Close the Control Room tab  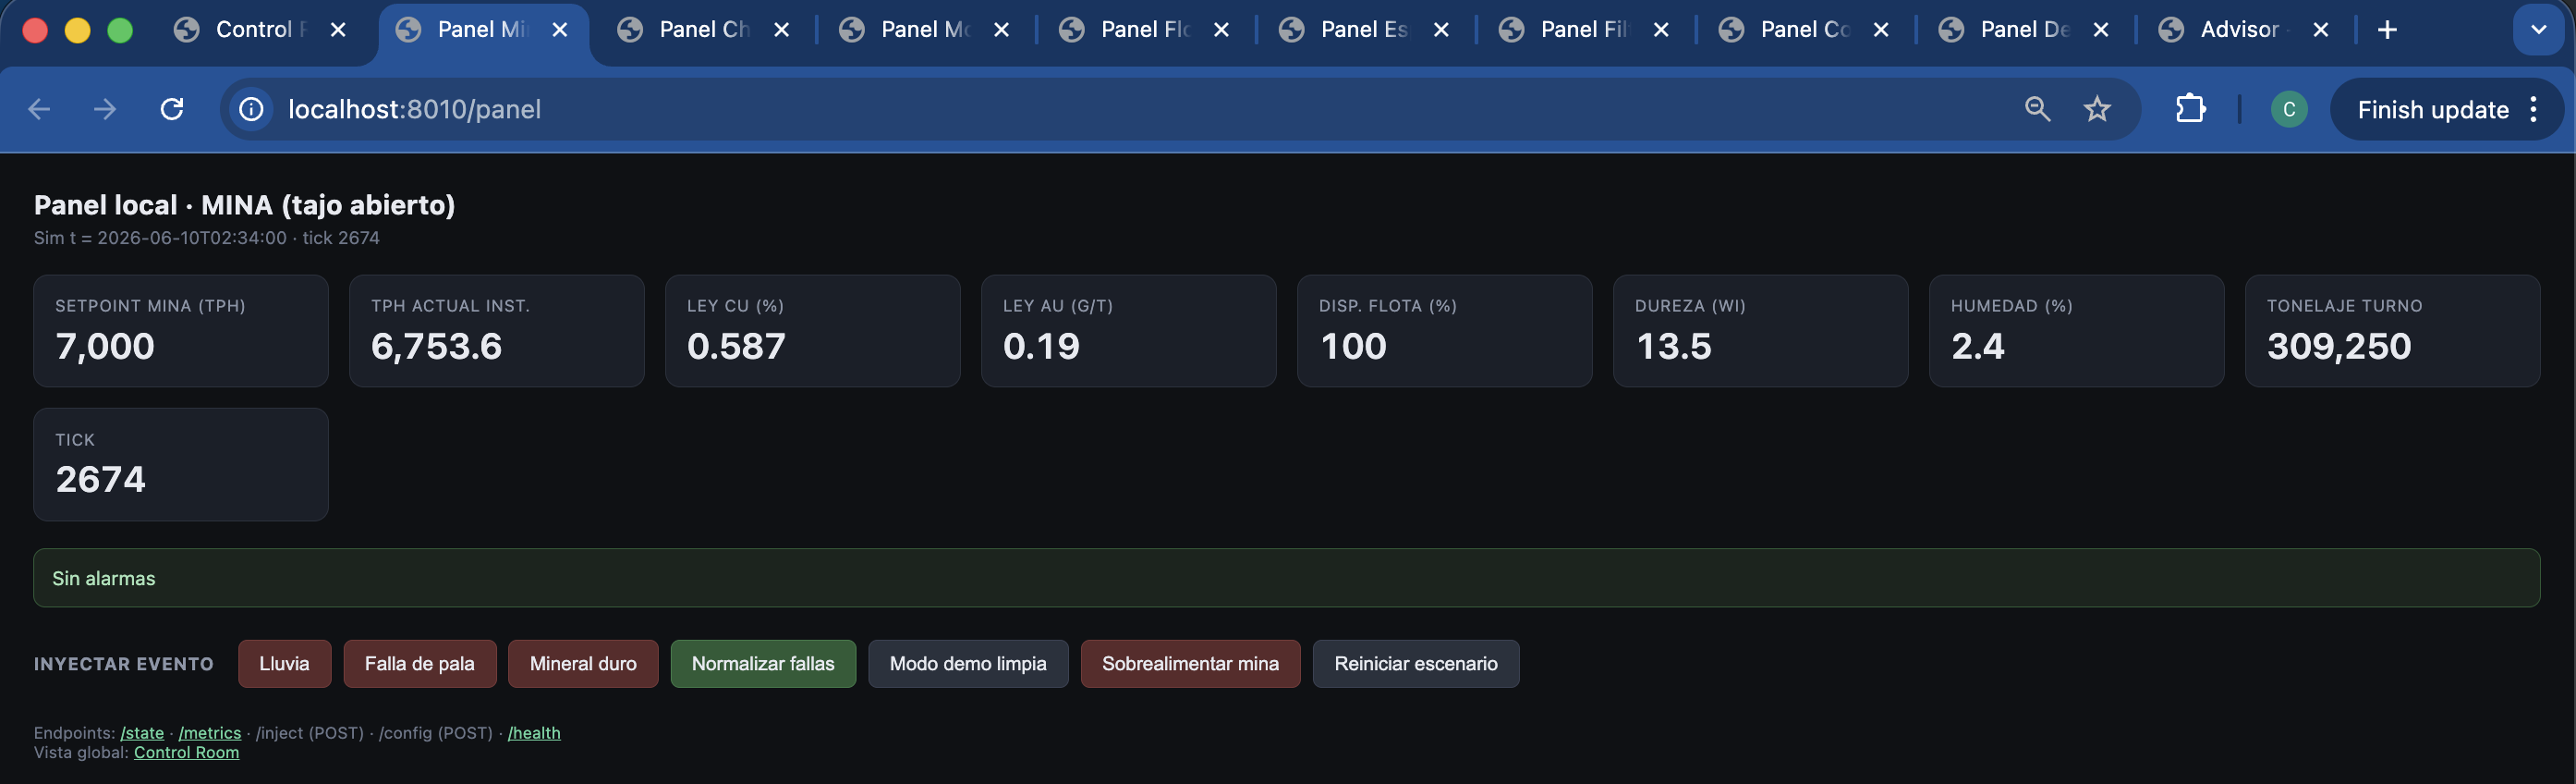point(338,30)
